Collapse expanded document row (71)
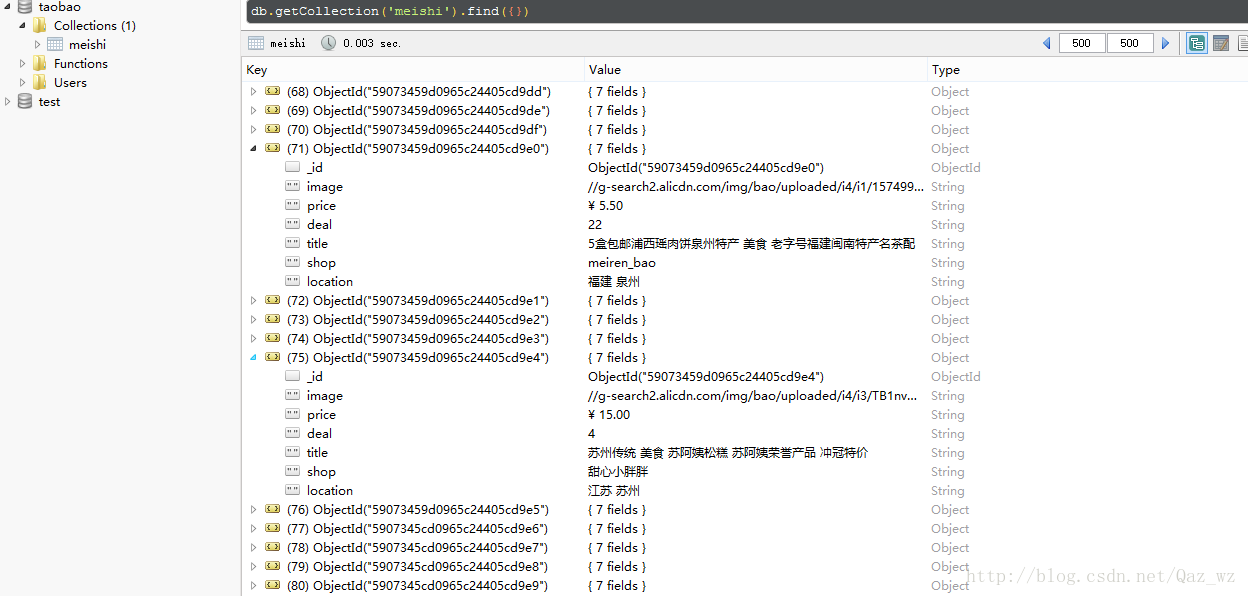Viewport: 1248px width, 596px height. [x=254, y=148]
